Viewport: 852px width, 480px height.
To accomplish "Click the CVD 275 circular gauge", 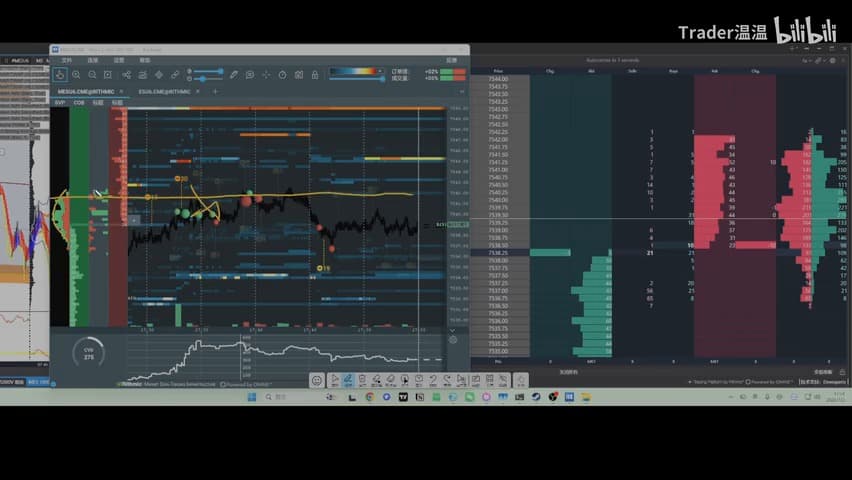I will click(89, 352).
